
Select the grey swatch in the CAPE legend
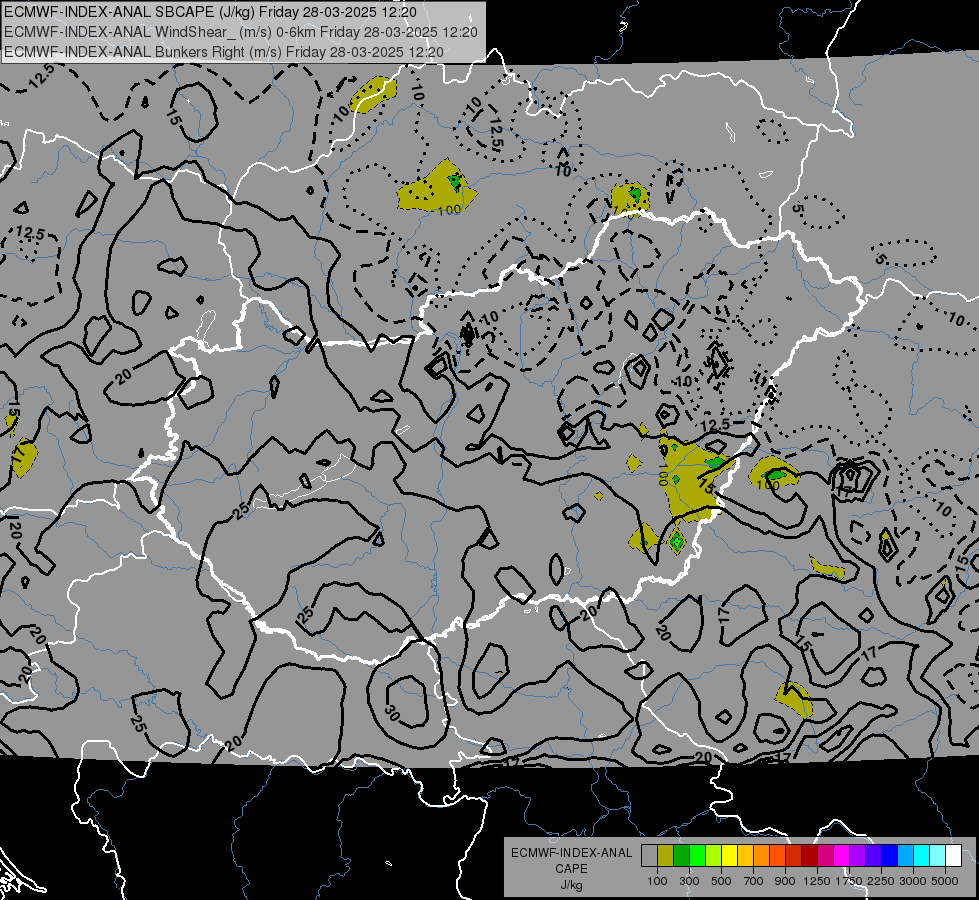649,856
